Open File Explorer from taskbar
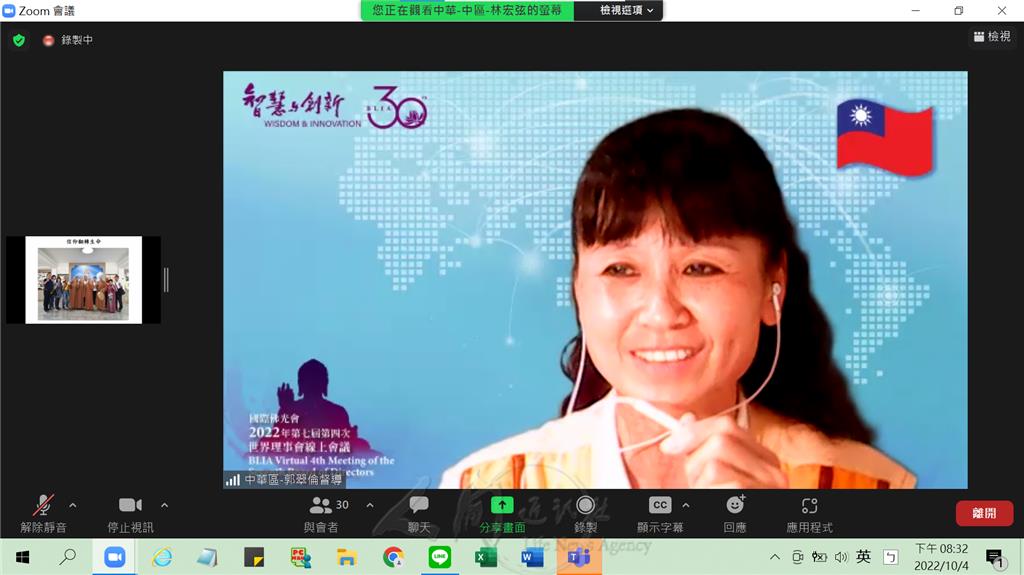This screenshot has width=1024, height=575. (346, 557)
